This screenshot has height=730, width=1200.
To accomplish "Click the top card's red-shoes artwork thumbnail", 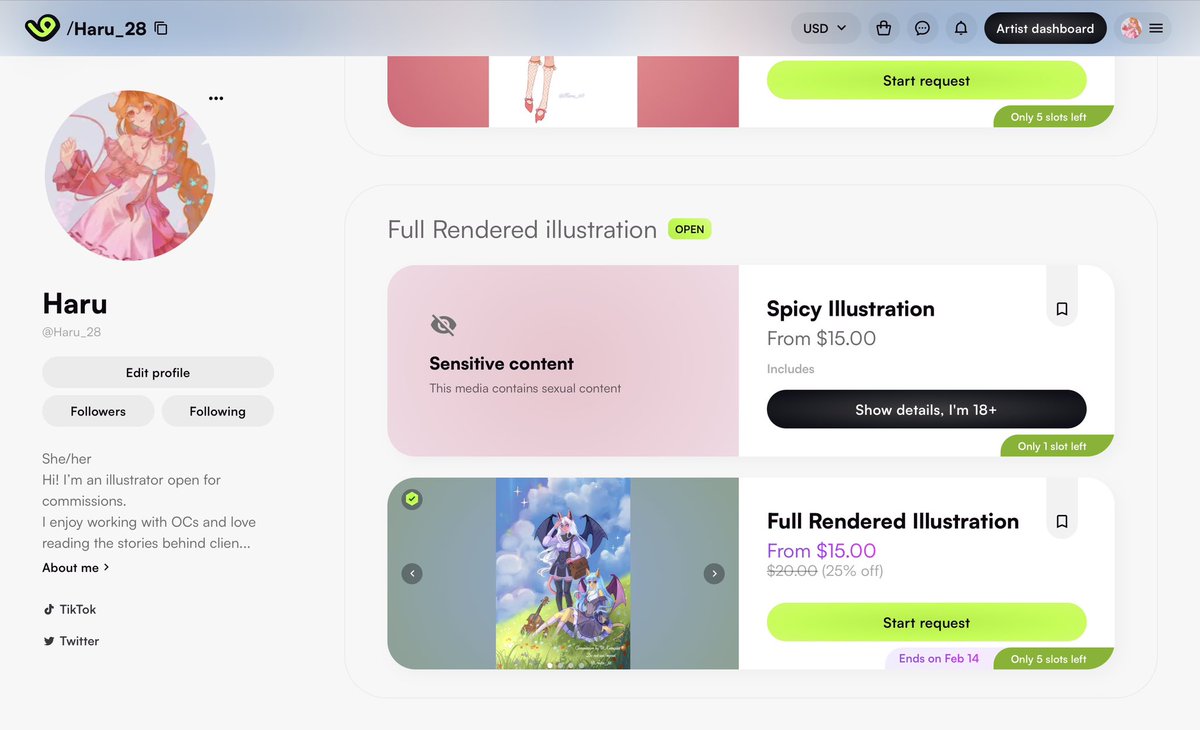I will click(x=563, y=91).
